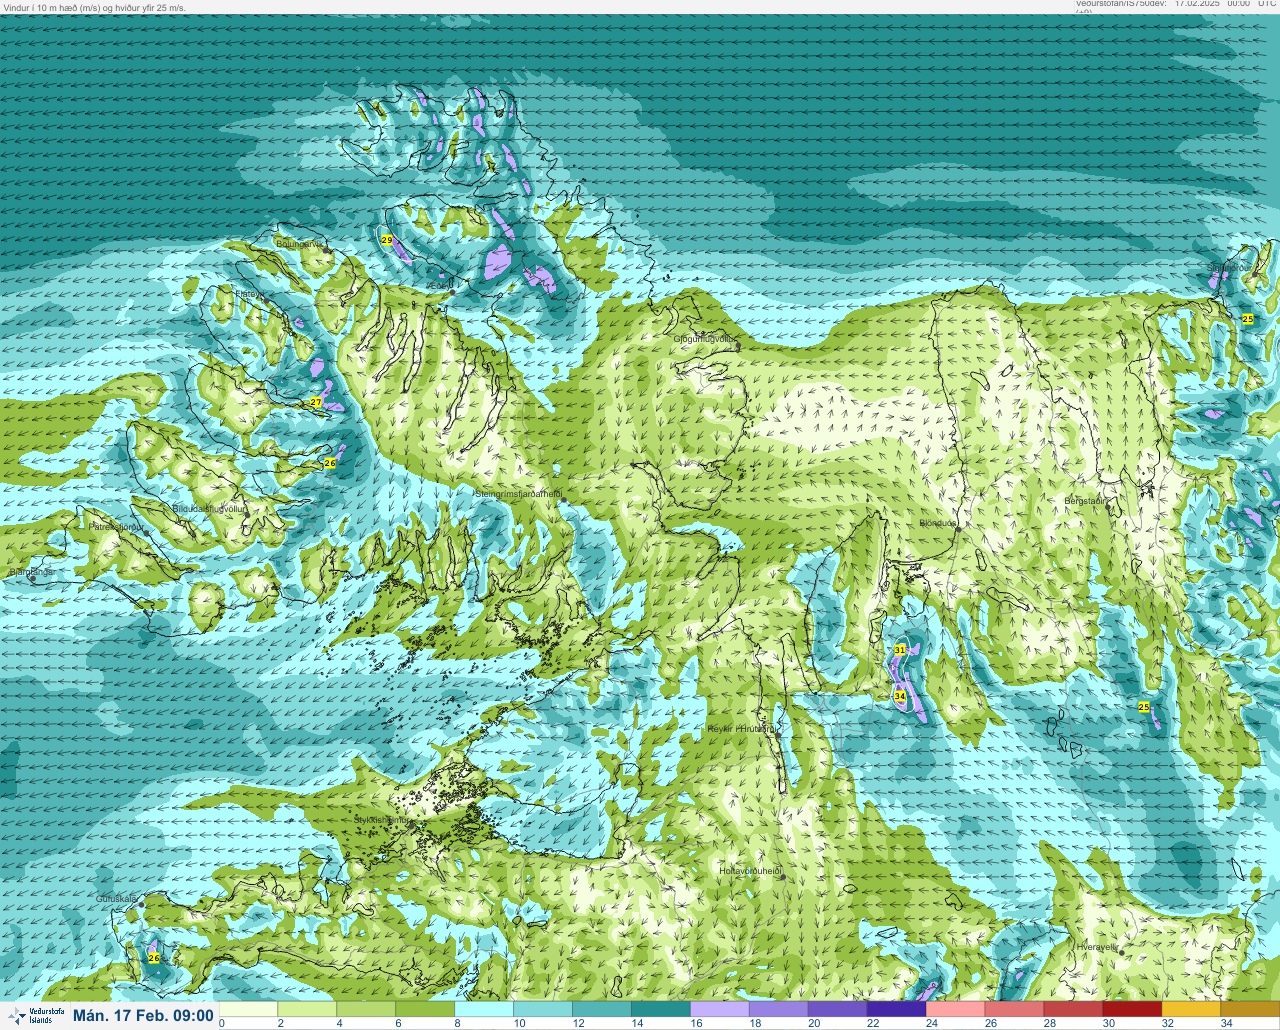The height and width of the screenshot is (1030, 1280).
Task: Click the yellow gust marker '29'
Action: 387,240
